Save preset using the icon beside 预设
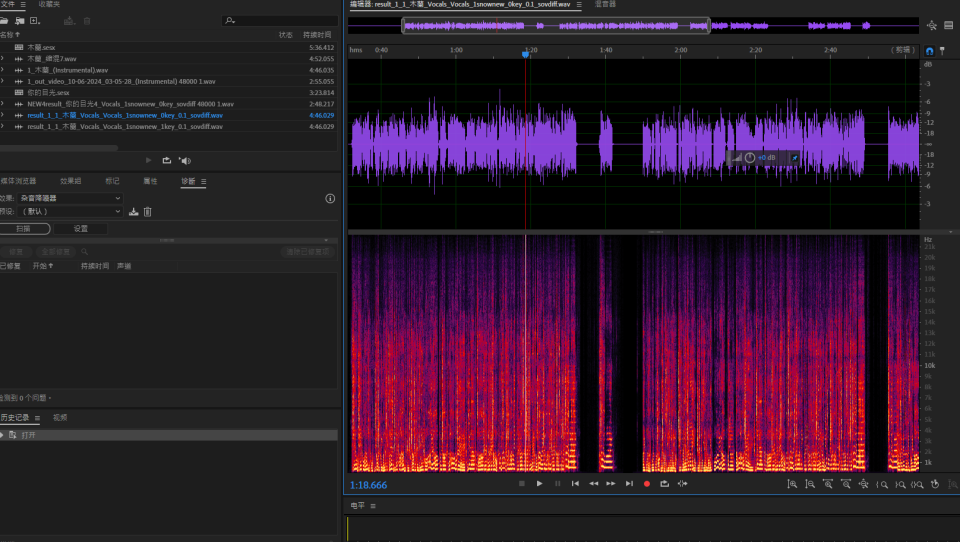 (x=134, y=212)
